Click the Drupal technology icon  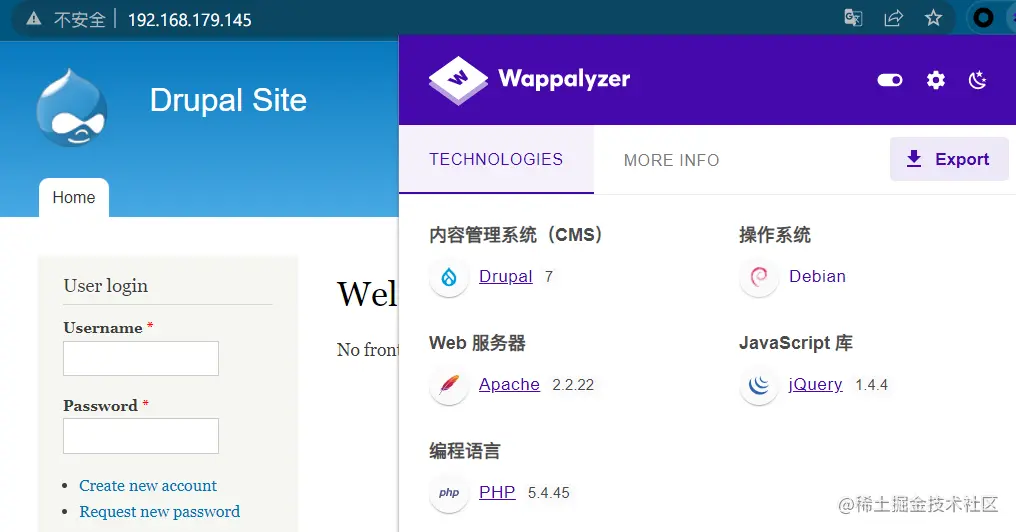(449, 277)
